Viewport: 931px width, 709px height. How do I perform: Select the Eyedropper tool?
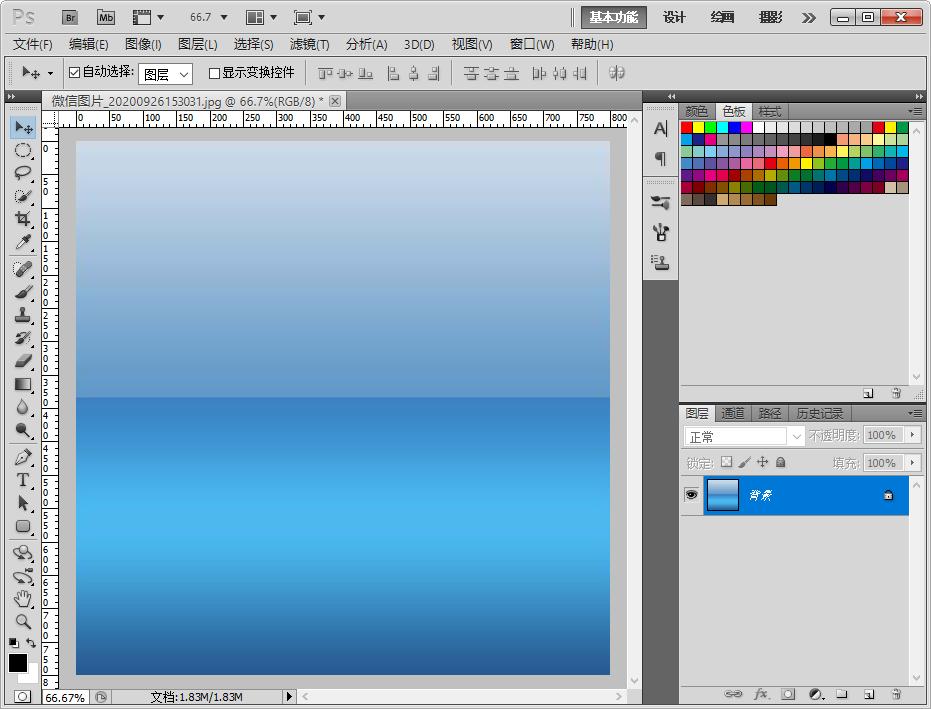23,243
